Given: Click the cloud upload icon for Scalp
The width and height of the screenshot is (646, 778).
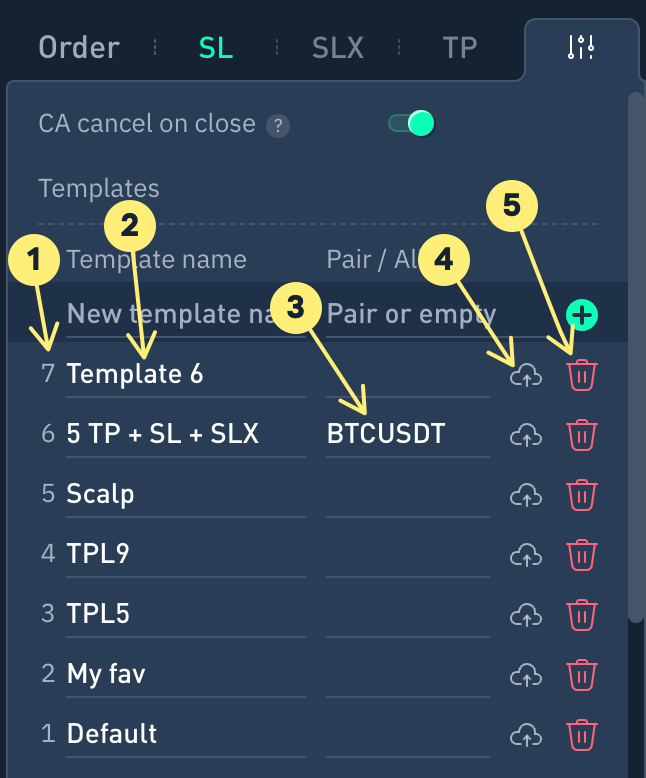Looking at the screenshot, I should click(x=525, y=495).
